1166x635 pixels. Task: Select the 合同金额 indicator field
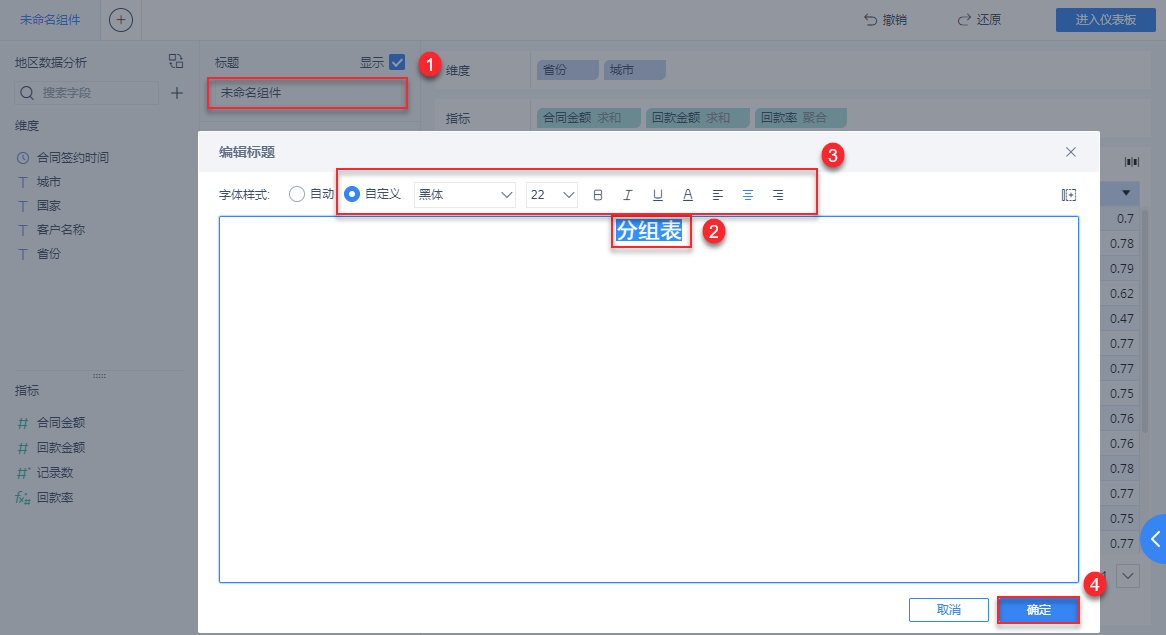61,422
